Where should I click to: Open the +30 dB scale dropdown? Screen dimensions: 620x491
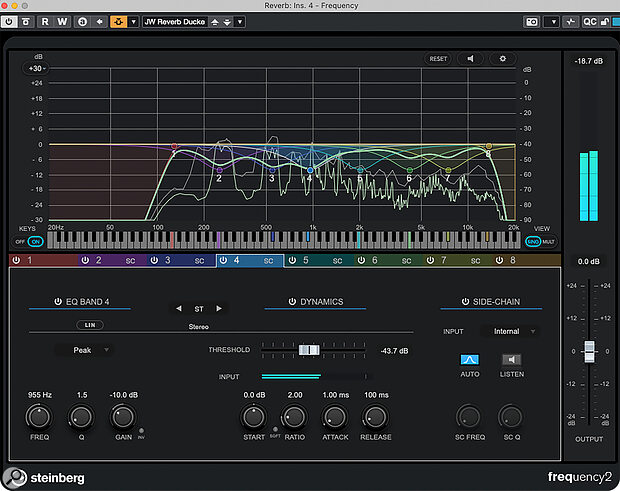pyautogui.click(x=36, y=68)
